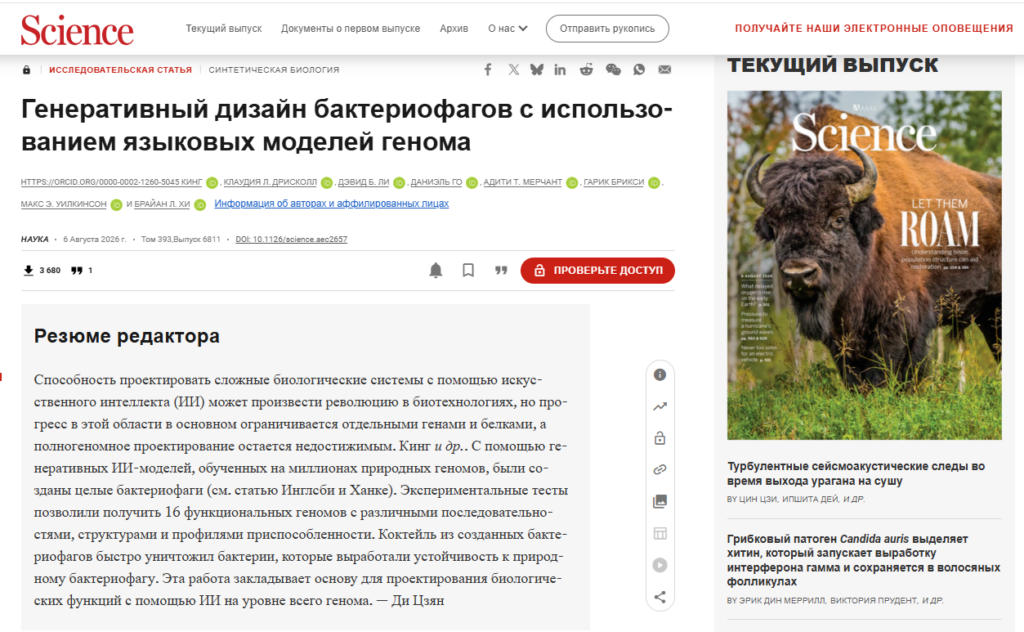Click the ТЕКУЩИЙ ВЫПУСК heading

(x=833, y=65)
